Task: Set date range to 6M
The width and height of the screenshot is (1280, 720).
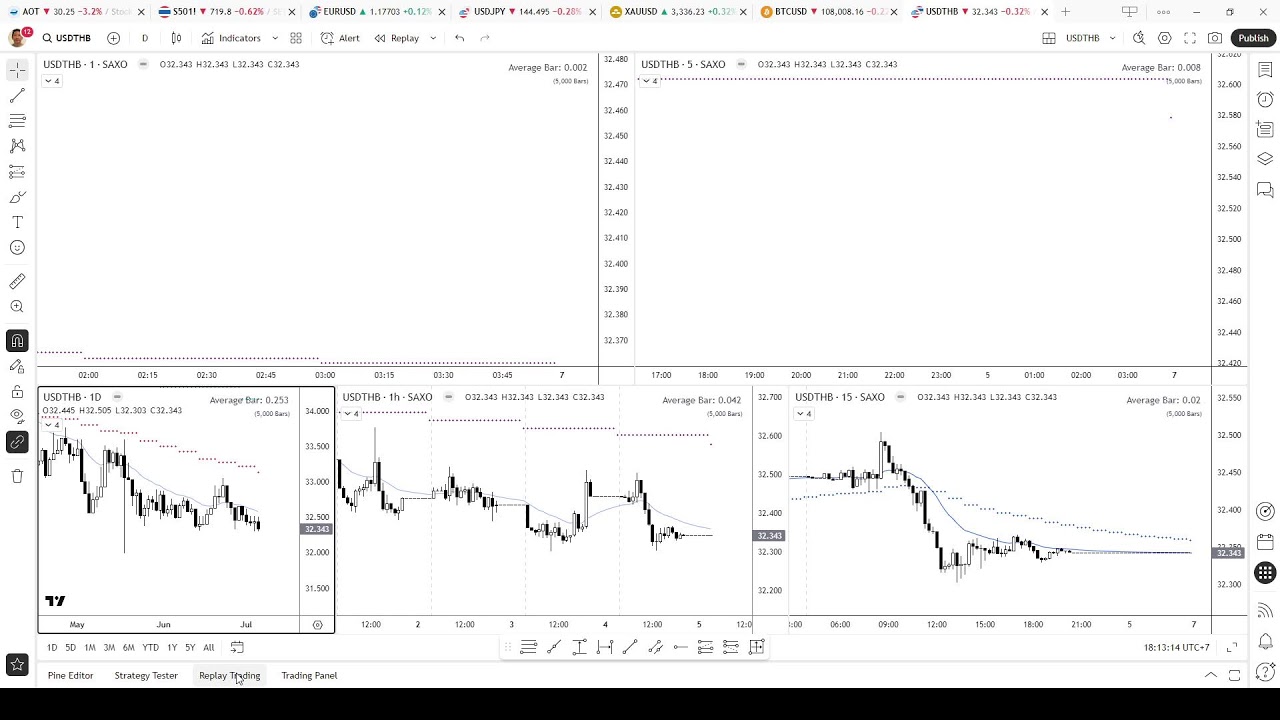Action: pos(128,648)
